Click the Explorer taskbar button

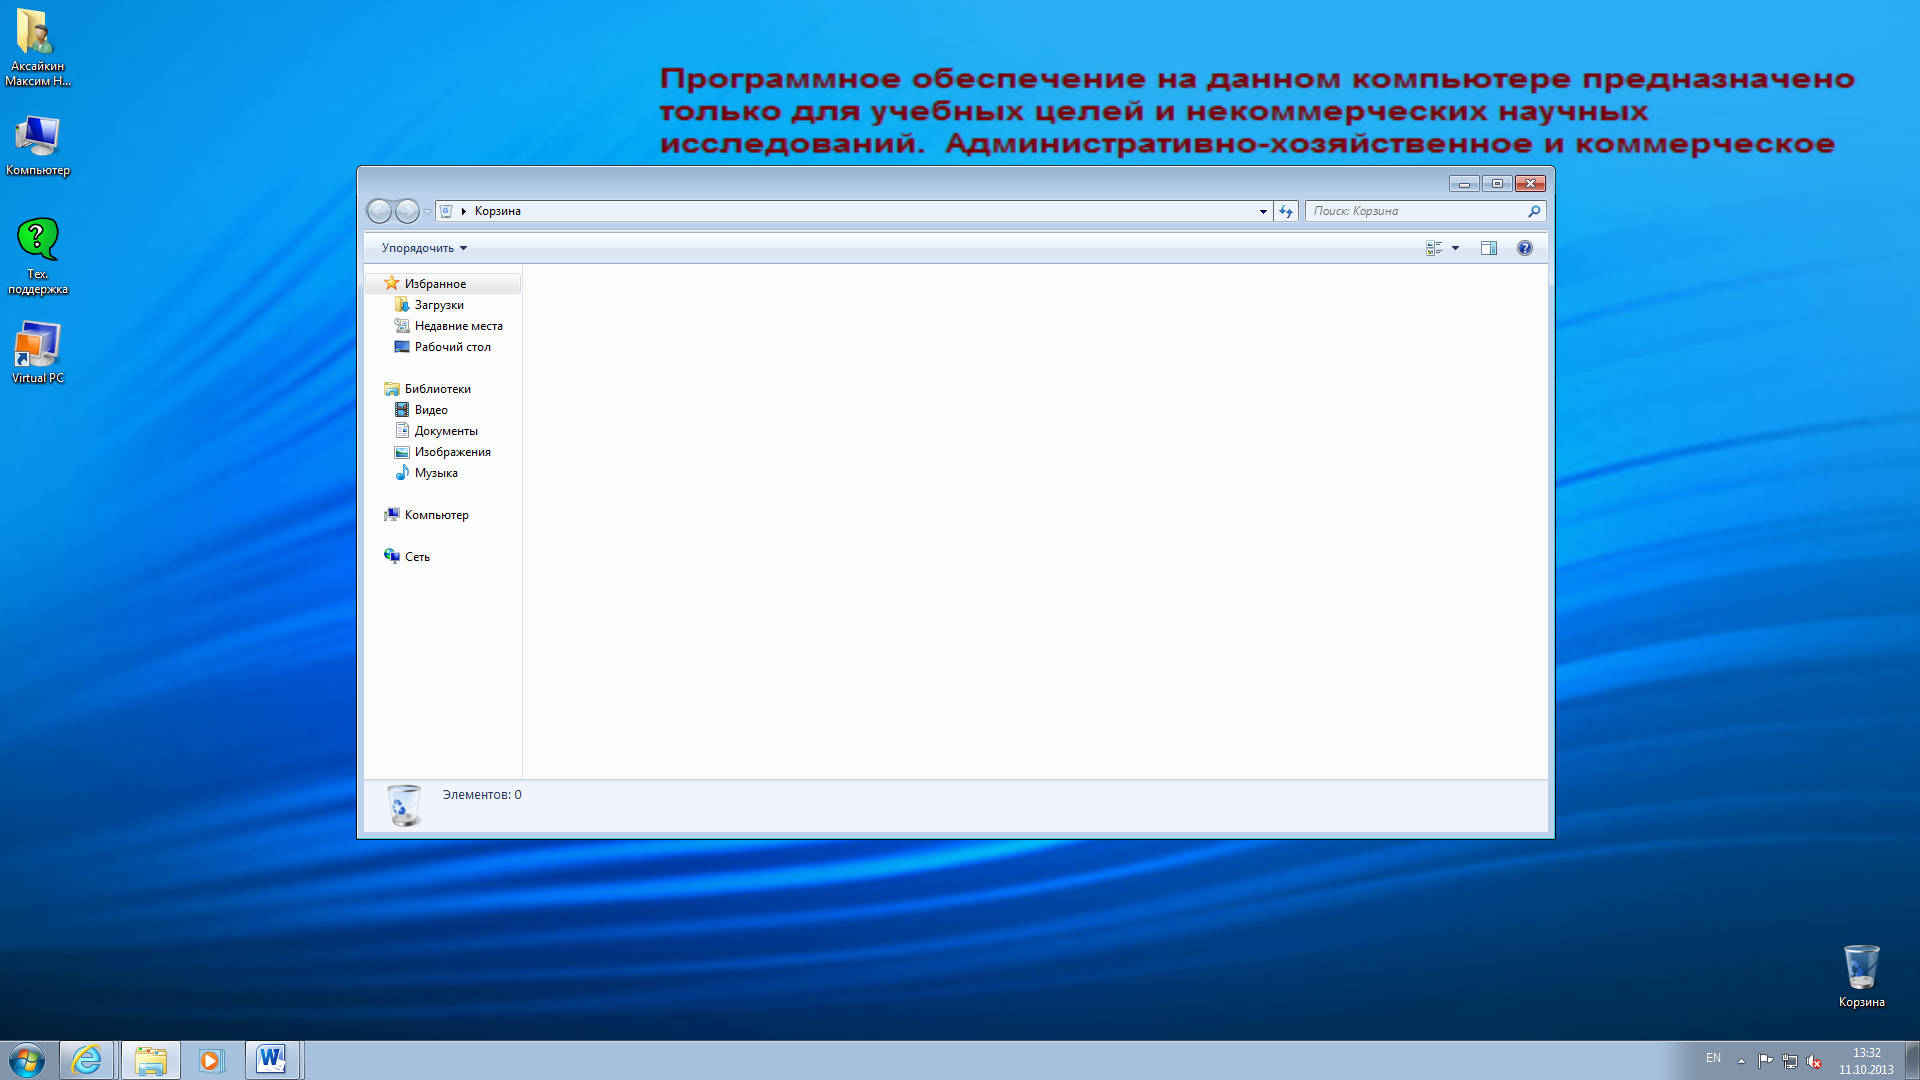tap(151, 1060)
